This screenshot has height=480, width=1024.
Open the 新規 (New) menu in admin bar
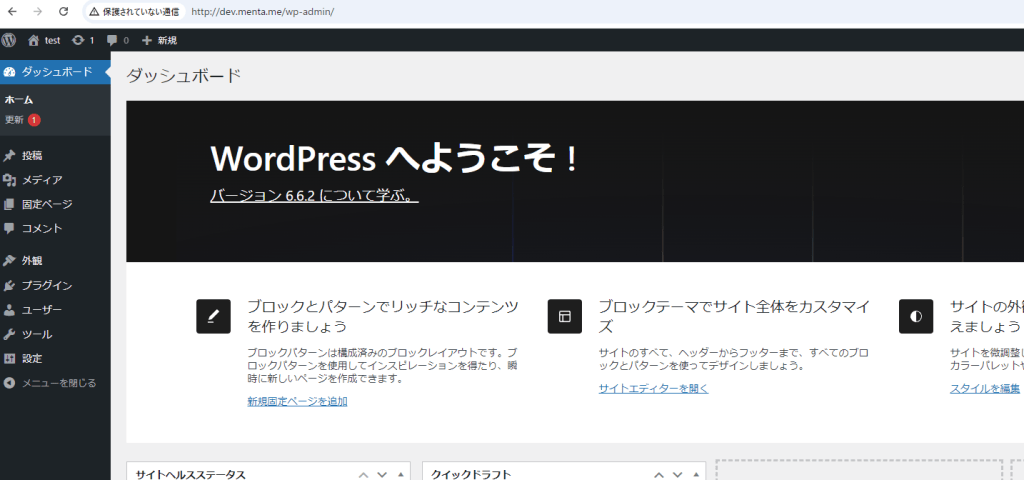tap(159, 40)
